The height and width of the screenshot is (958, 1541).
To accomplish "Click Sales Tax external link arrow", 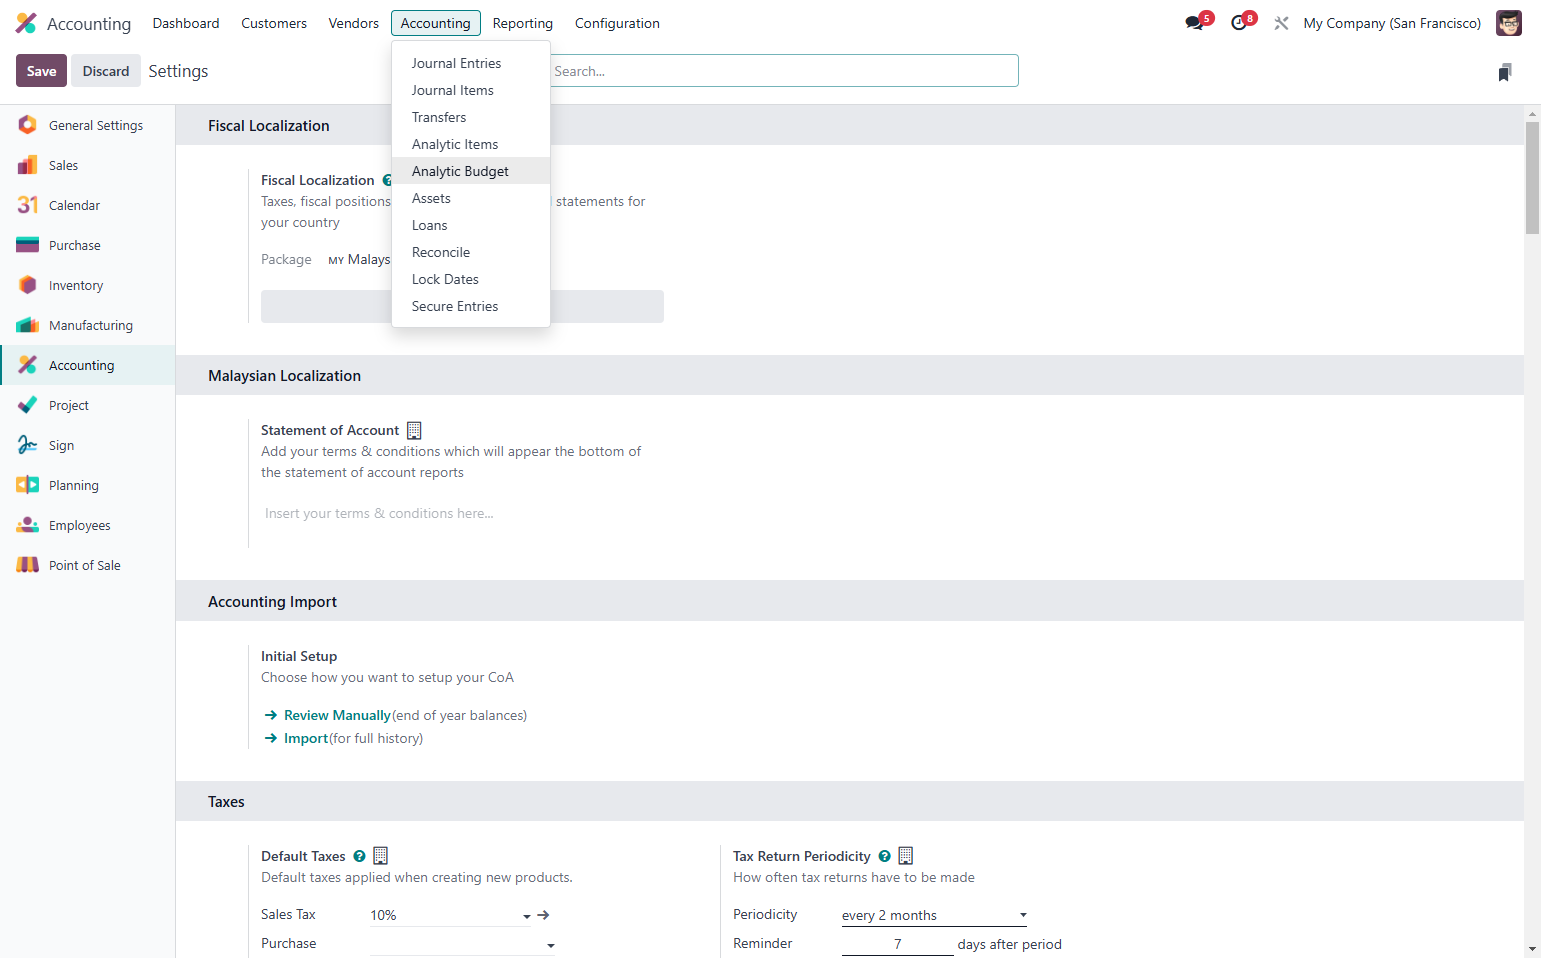I will coord(543,915).
